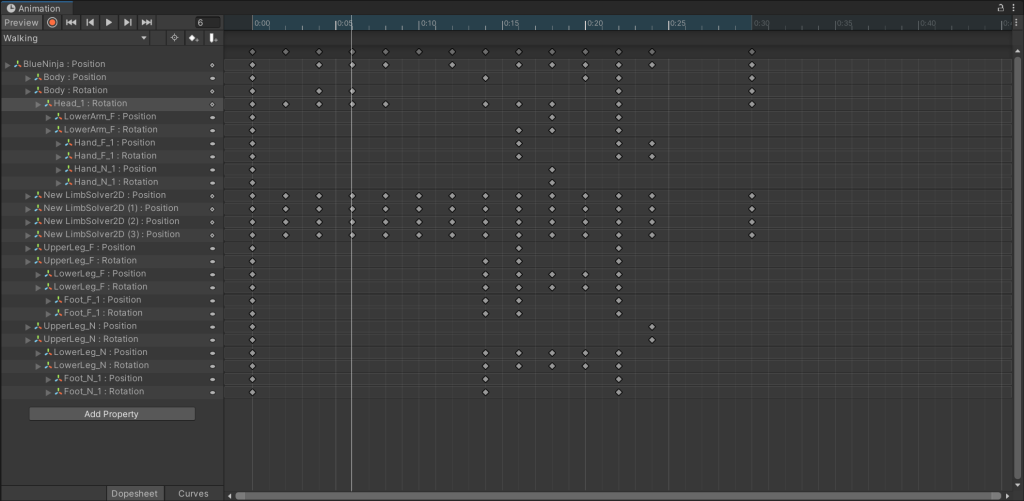Switch to the Dopesheet tab
1024x501 pixels.
click(135, 493)
